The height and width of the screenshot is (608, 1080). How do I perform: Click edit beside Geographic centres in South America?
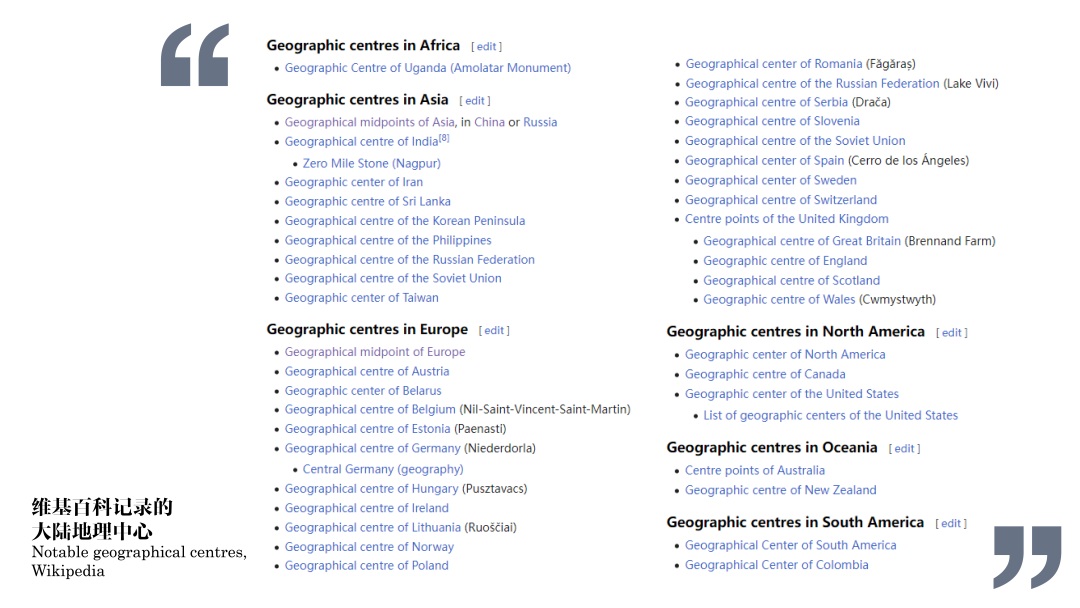[x=951, y=524]
